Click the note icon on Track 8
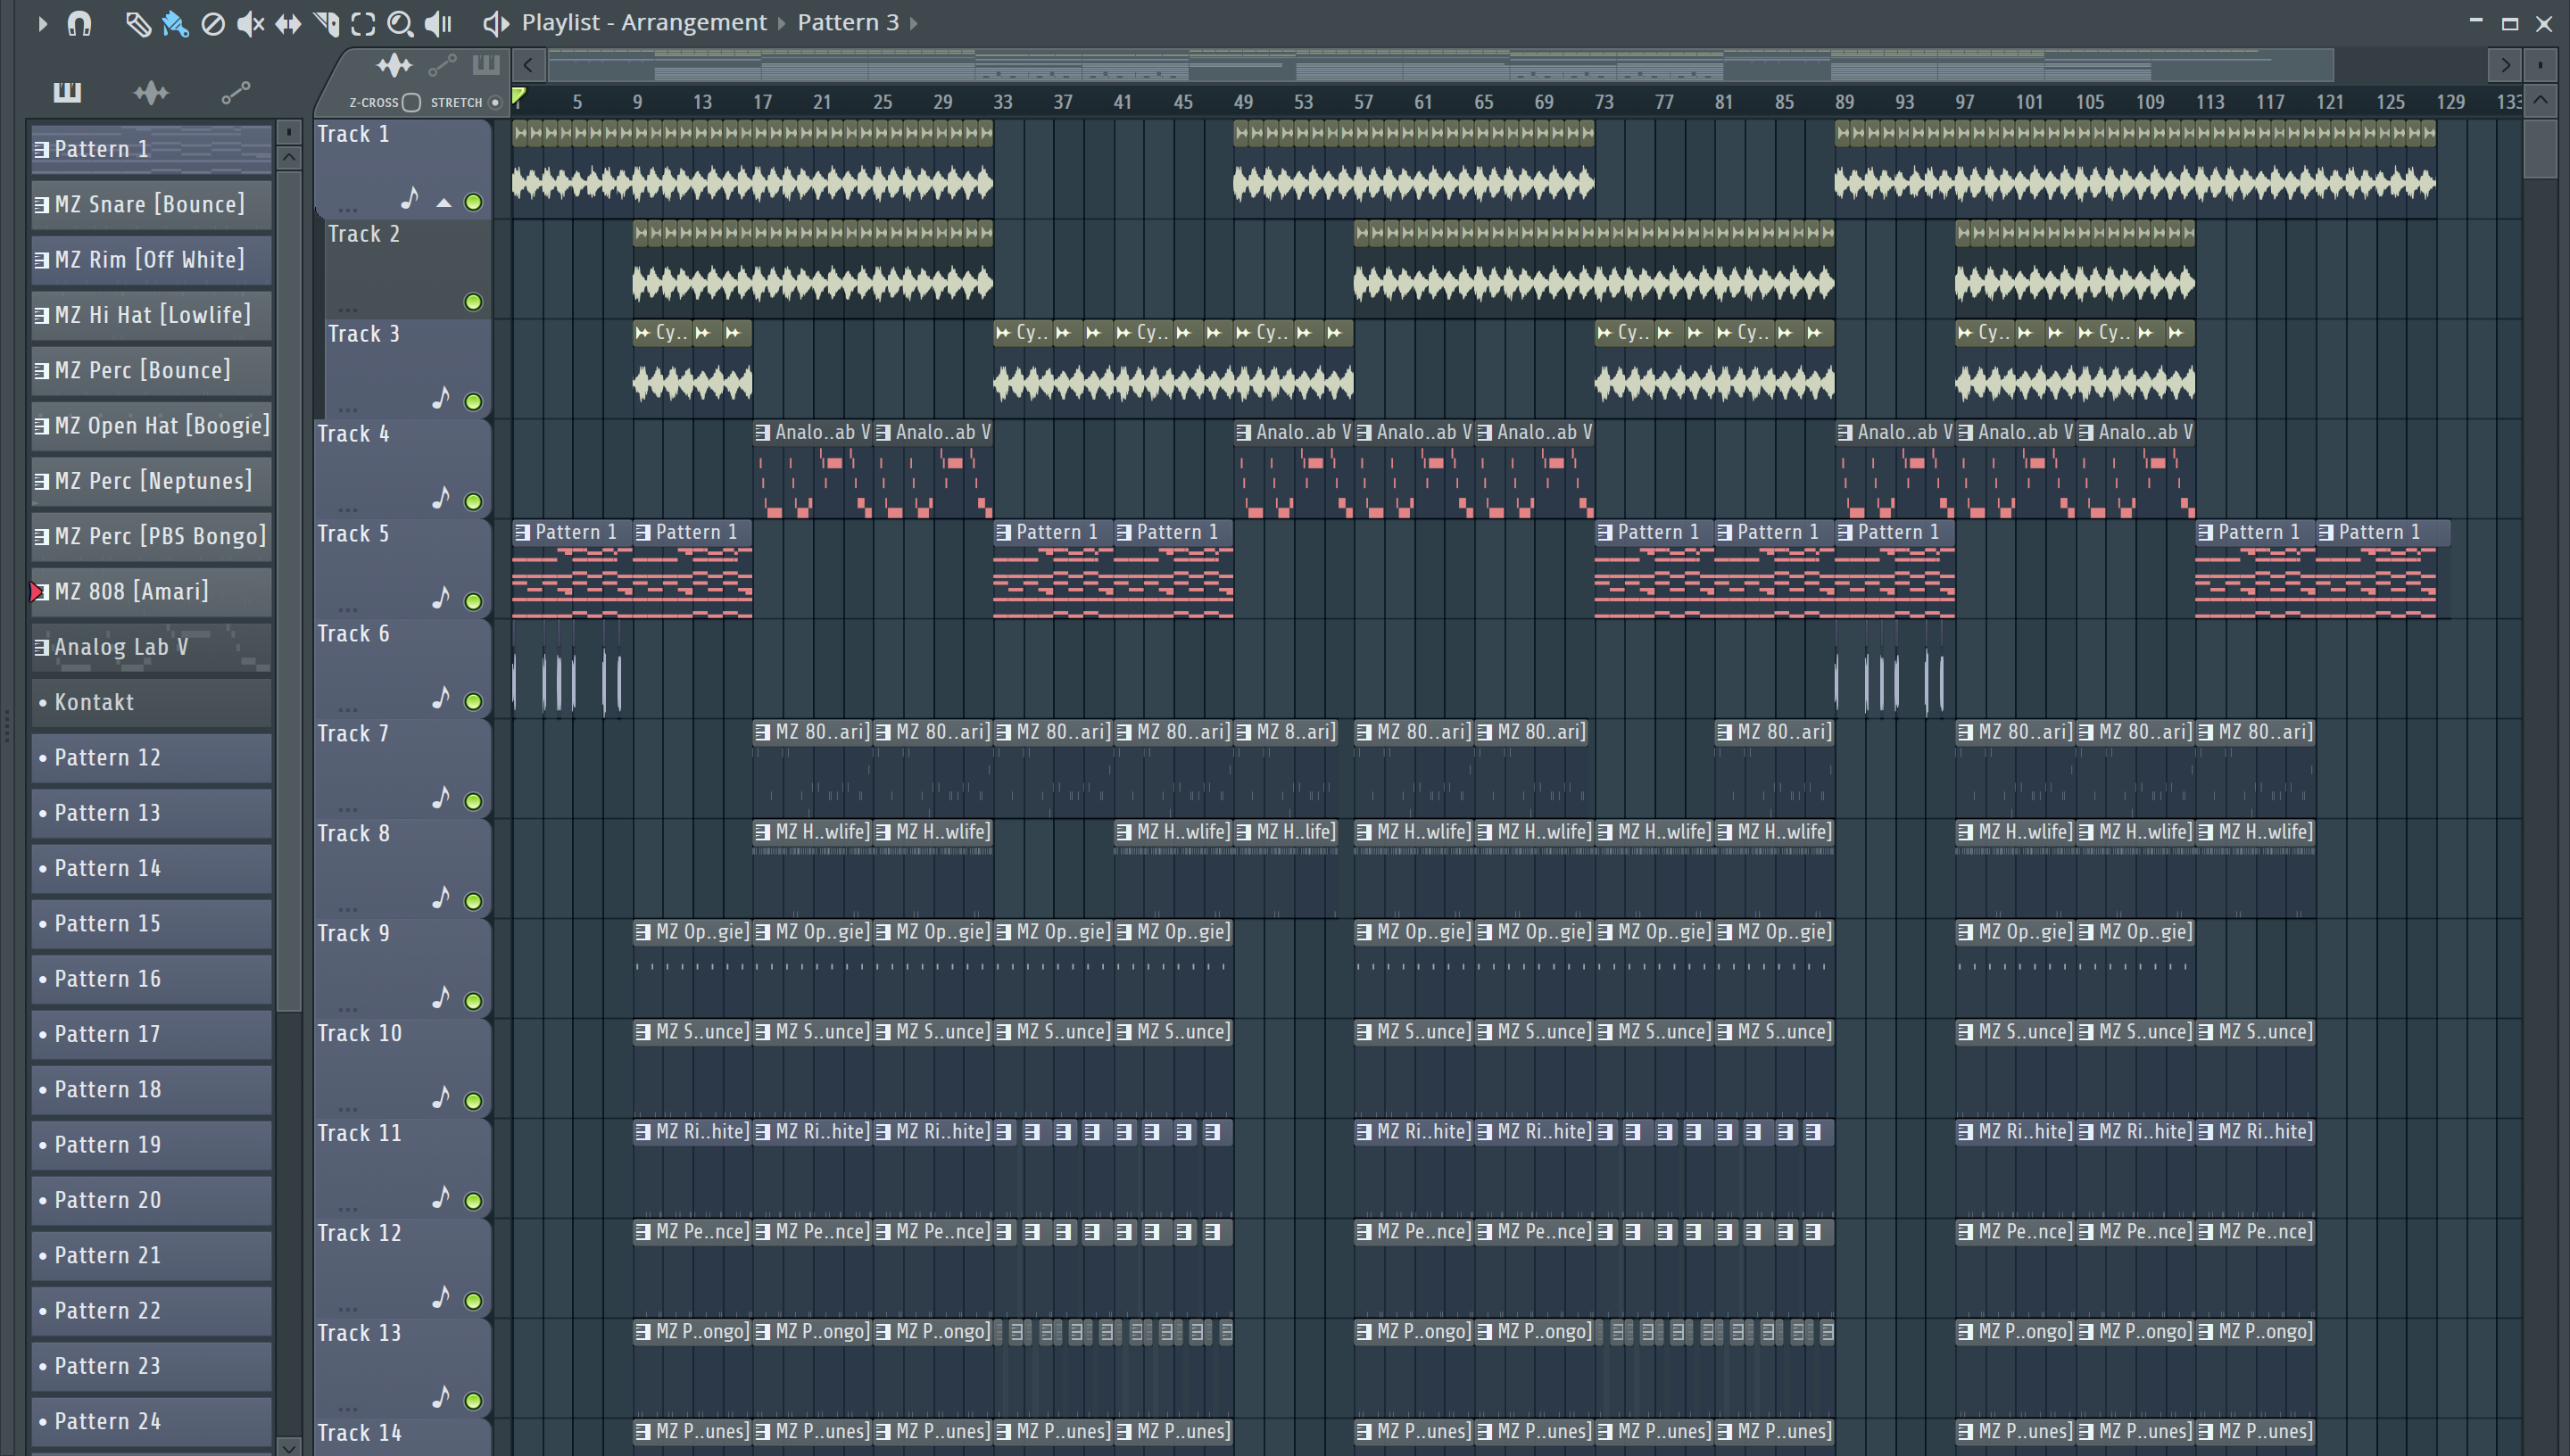The image size is (2570, 1456). tap(441, 898)
